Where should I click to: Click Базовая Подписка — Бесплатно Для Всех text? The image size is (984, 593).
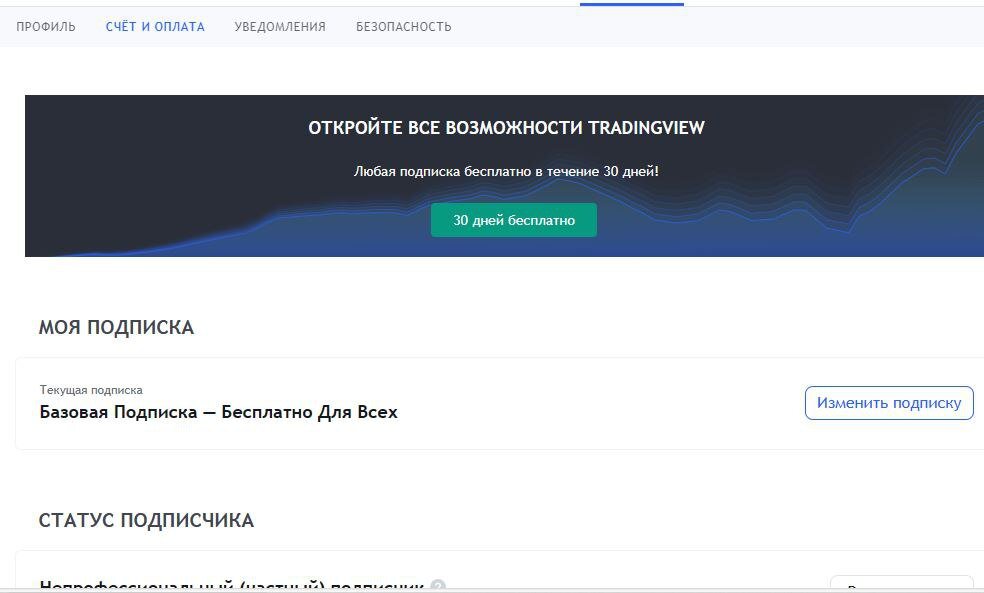coord(218,412)
